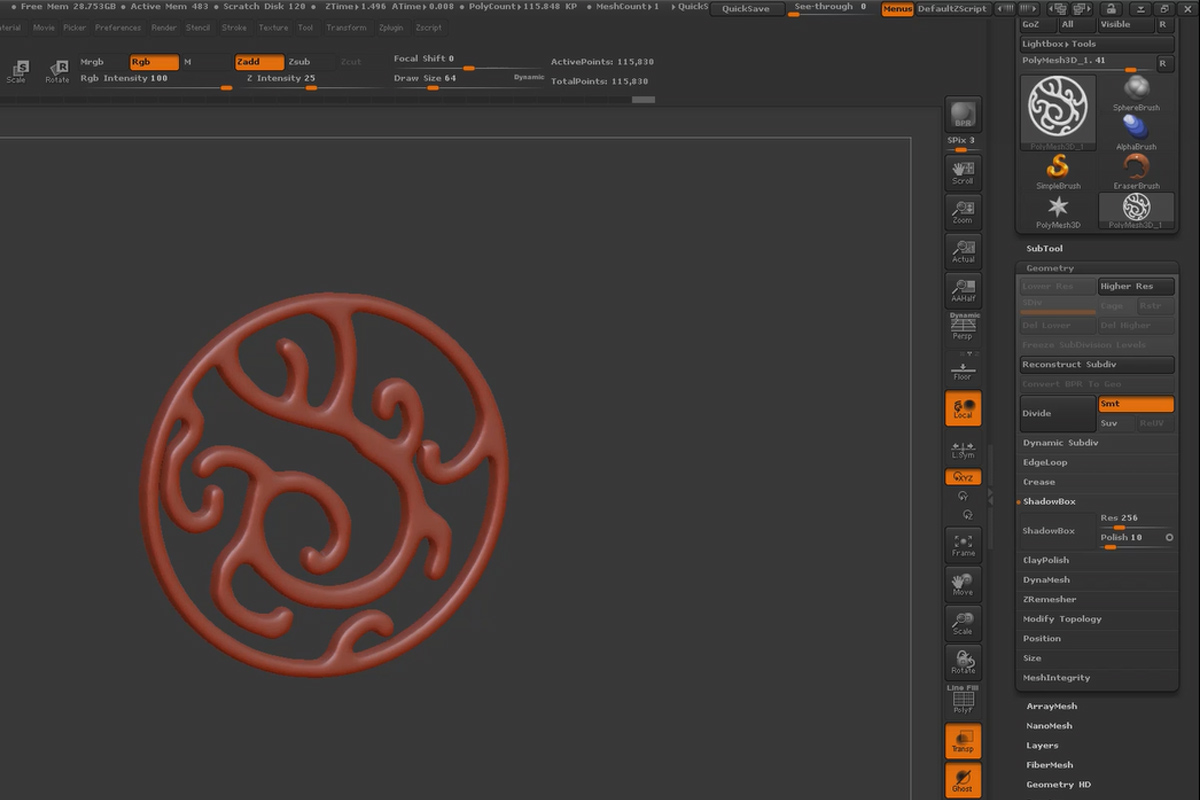
Task: Expand the SubTool palette section
Action: (1044, 248)
